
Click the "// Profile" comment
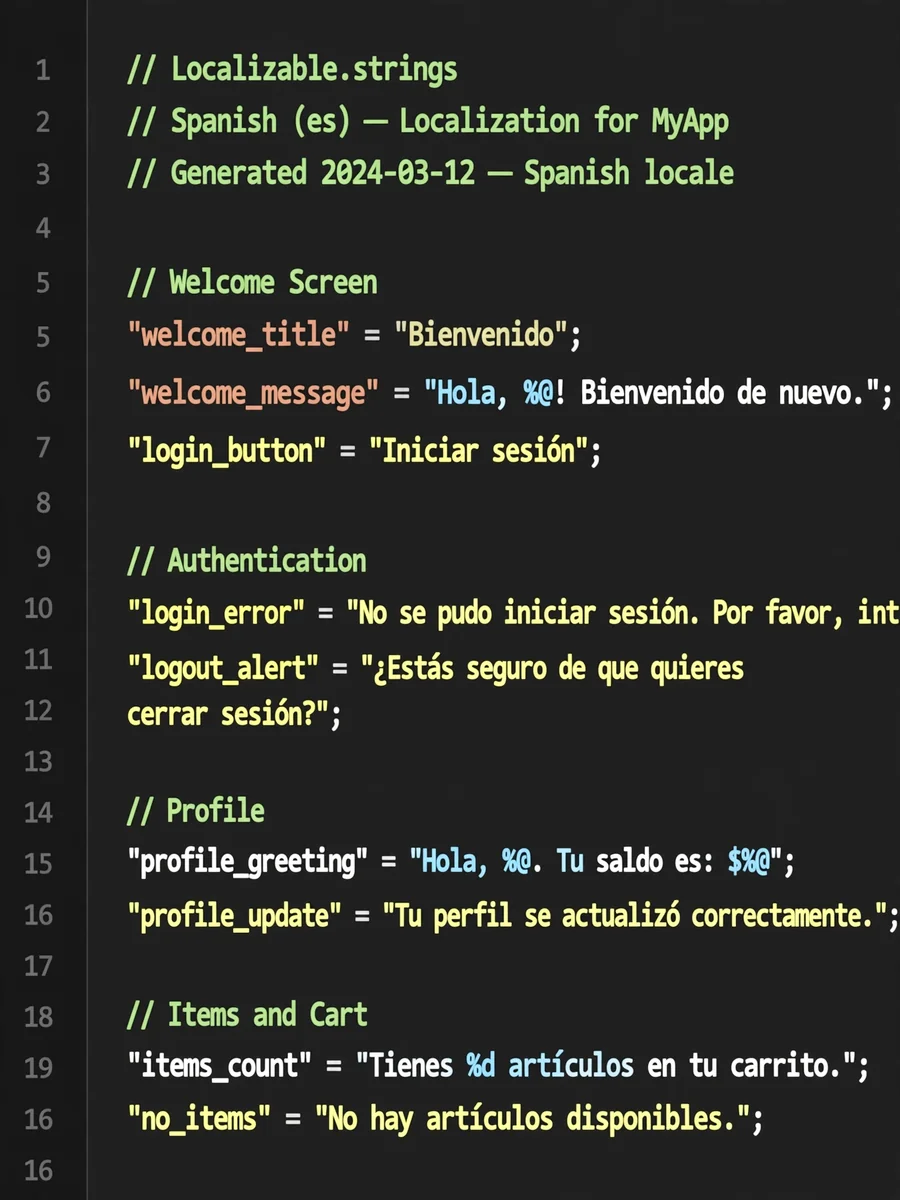[197, 810]
